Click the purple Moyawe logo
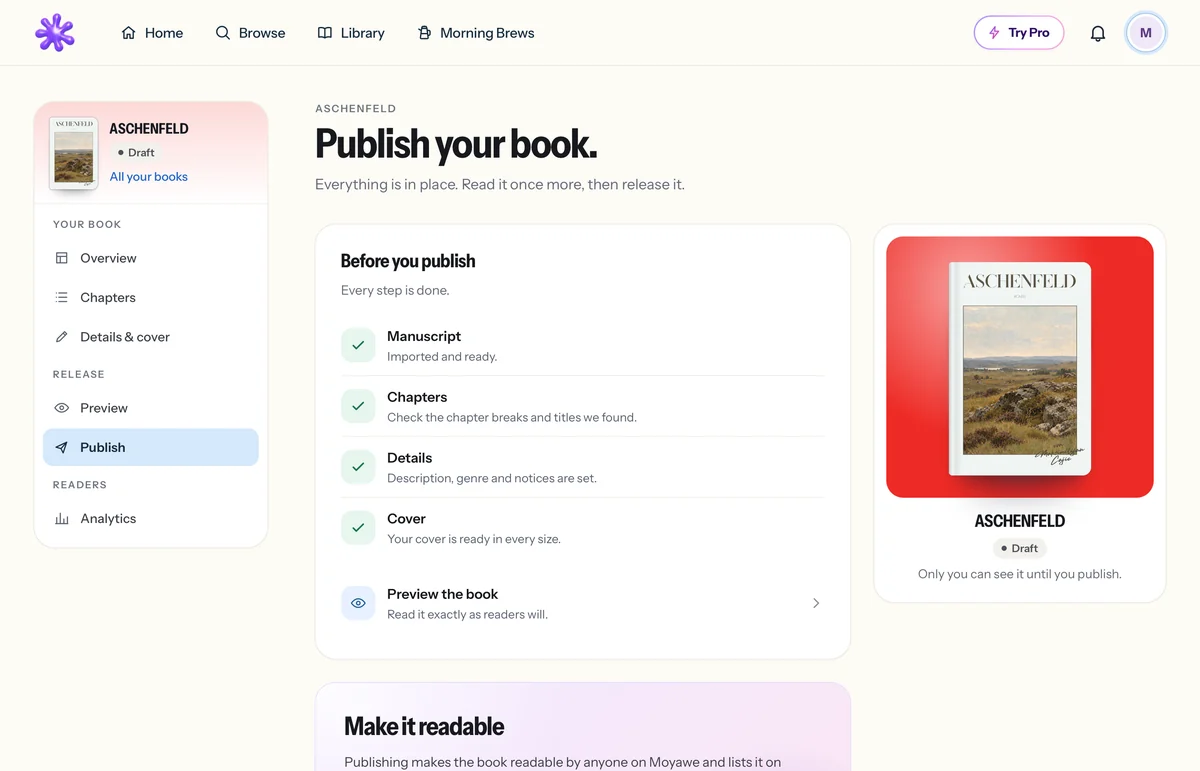Image resolution: width=1200 pixels, height=771 pixels. point(55,33)
